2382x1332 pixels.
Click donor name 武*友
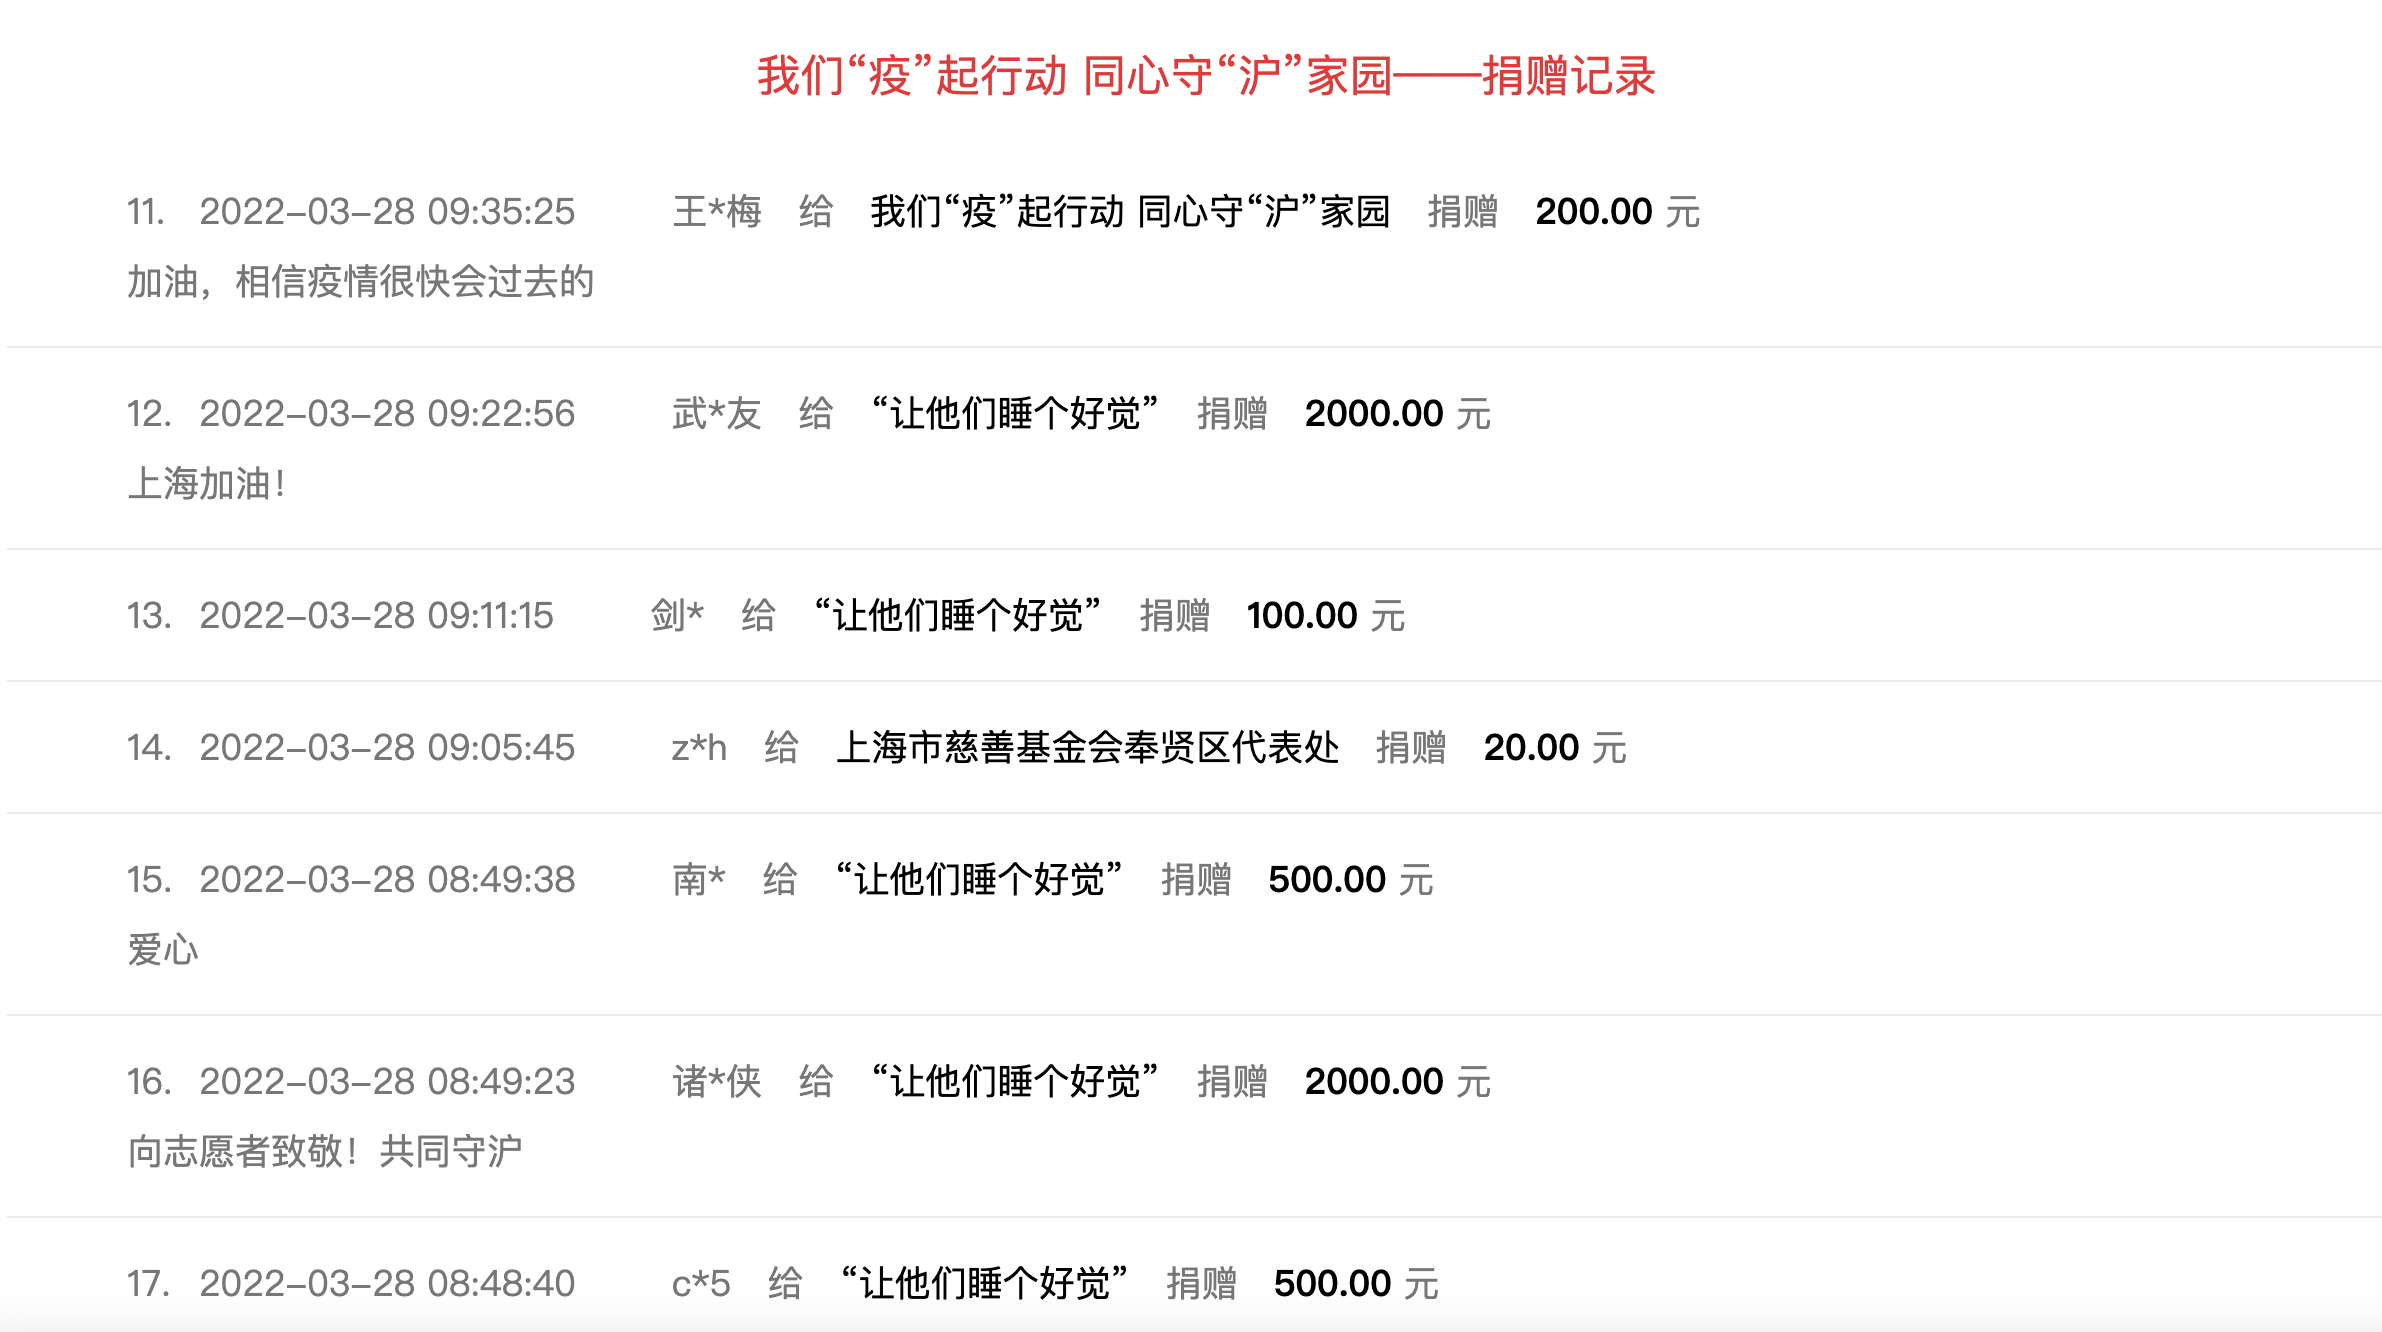[x=717, y=414]
